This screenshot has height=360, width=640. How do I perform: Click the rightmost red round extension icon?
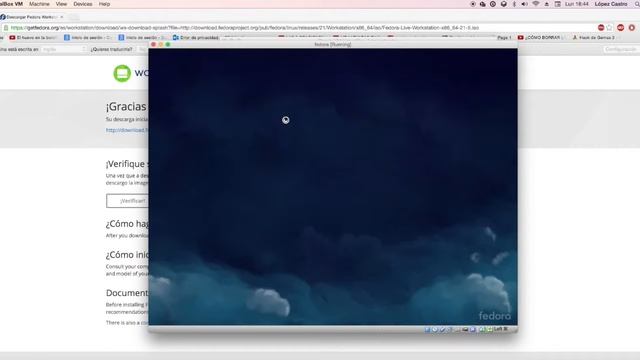coord(632,28)
